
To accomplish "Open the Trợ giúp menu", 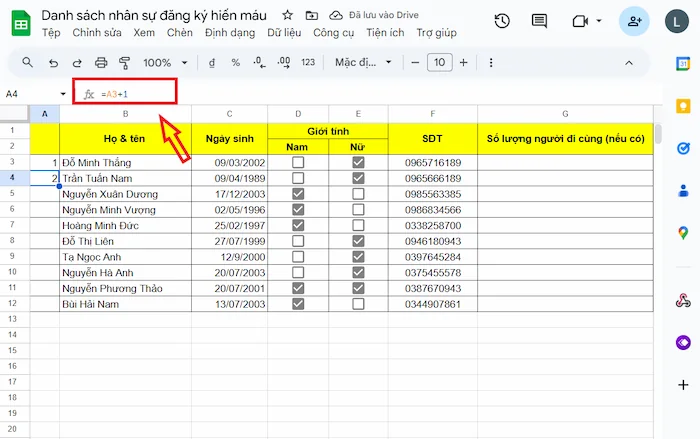I will pos(436,33).
